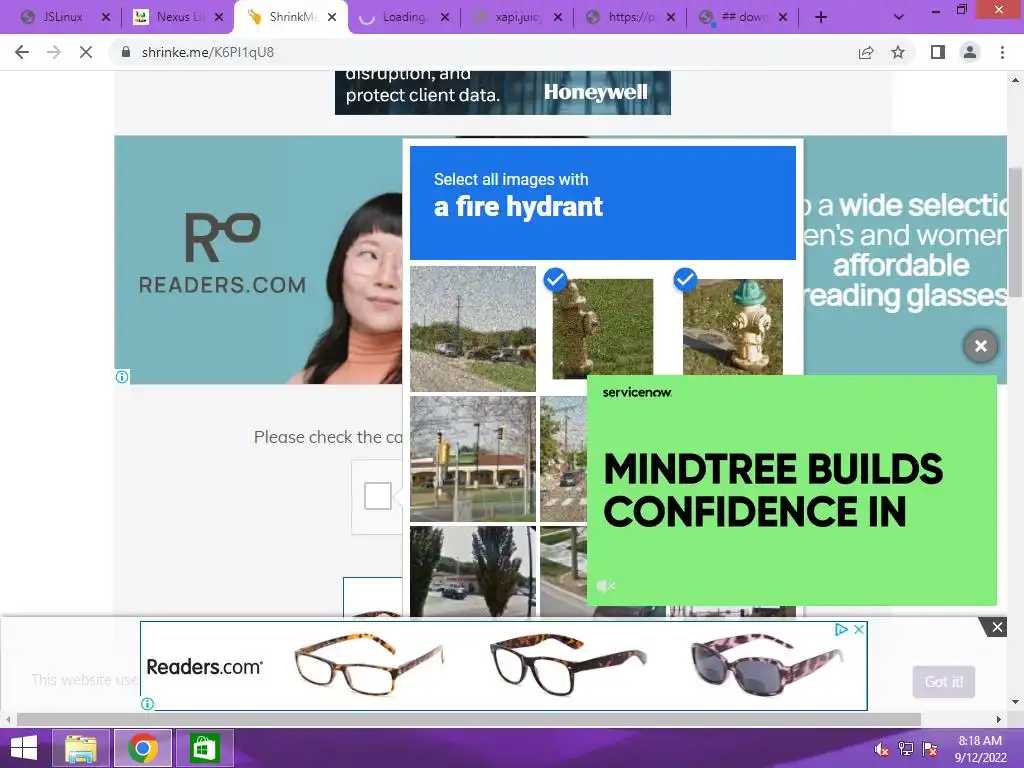The width and height of the screenshot is (1024, 768).
Task: Open a new browser tab
Action: point(821,18)
